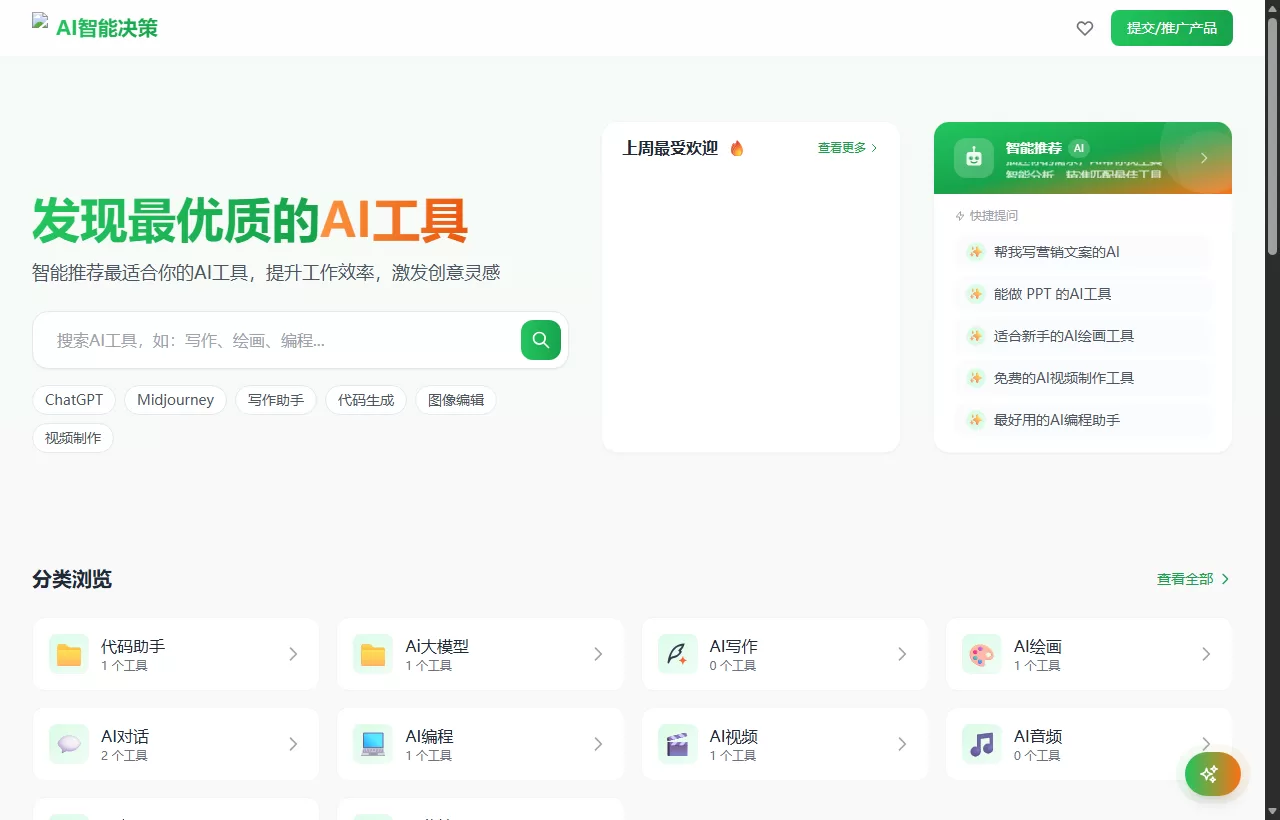Click the music note icon for AI音频

click(982, 744)
